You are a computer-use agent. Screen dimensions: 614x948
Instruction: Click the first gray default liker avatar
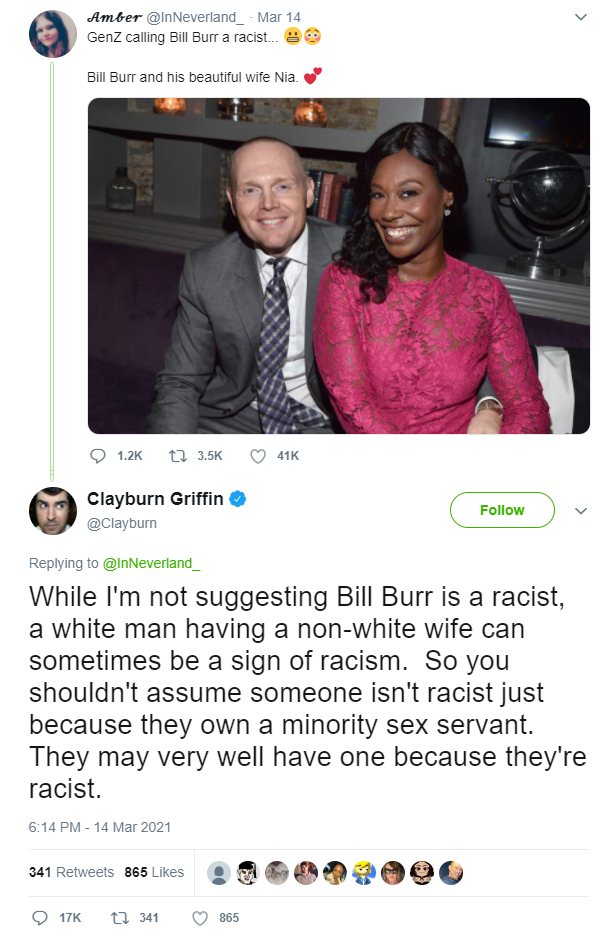[219, 873]
